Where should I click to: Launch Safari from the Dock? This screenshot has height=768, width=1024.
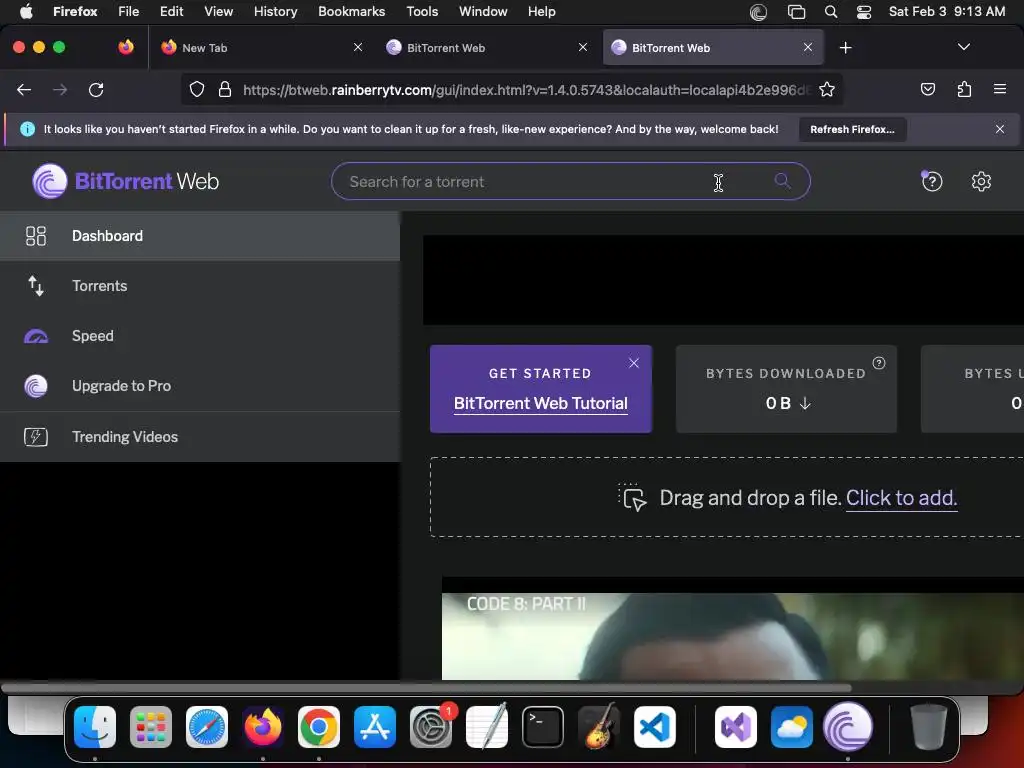point(207,727)
